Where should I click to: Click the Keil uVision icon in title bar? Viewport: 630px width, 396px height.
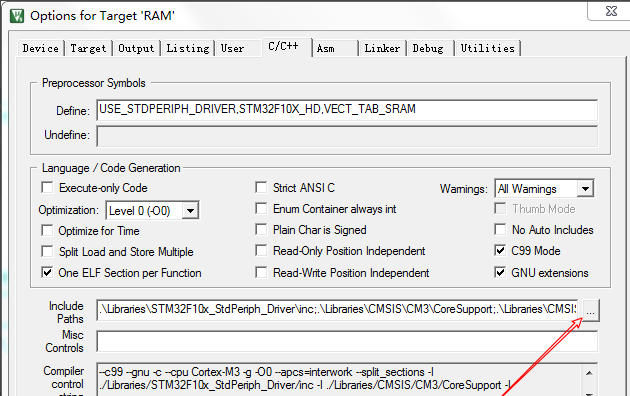pos(17,16)
